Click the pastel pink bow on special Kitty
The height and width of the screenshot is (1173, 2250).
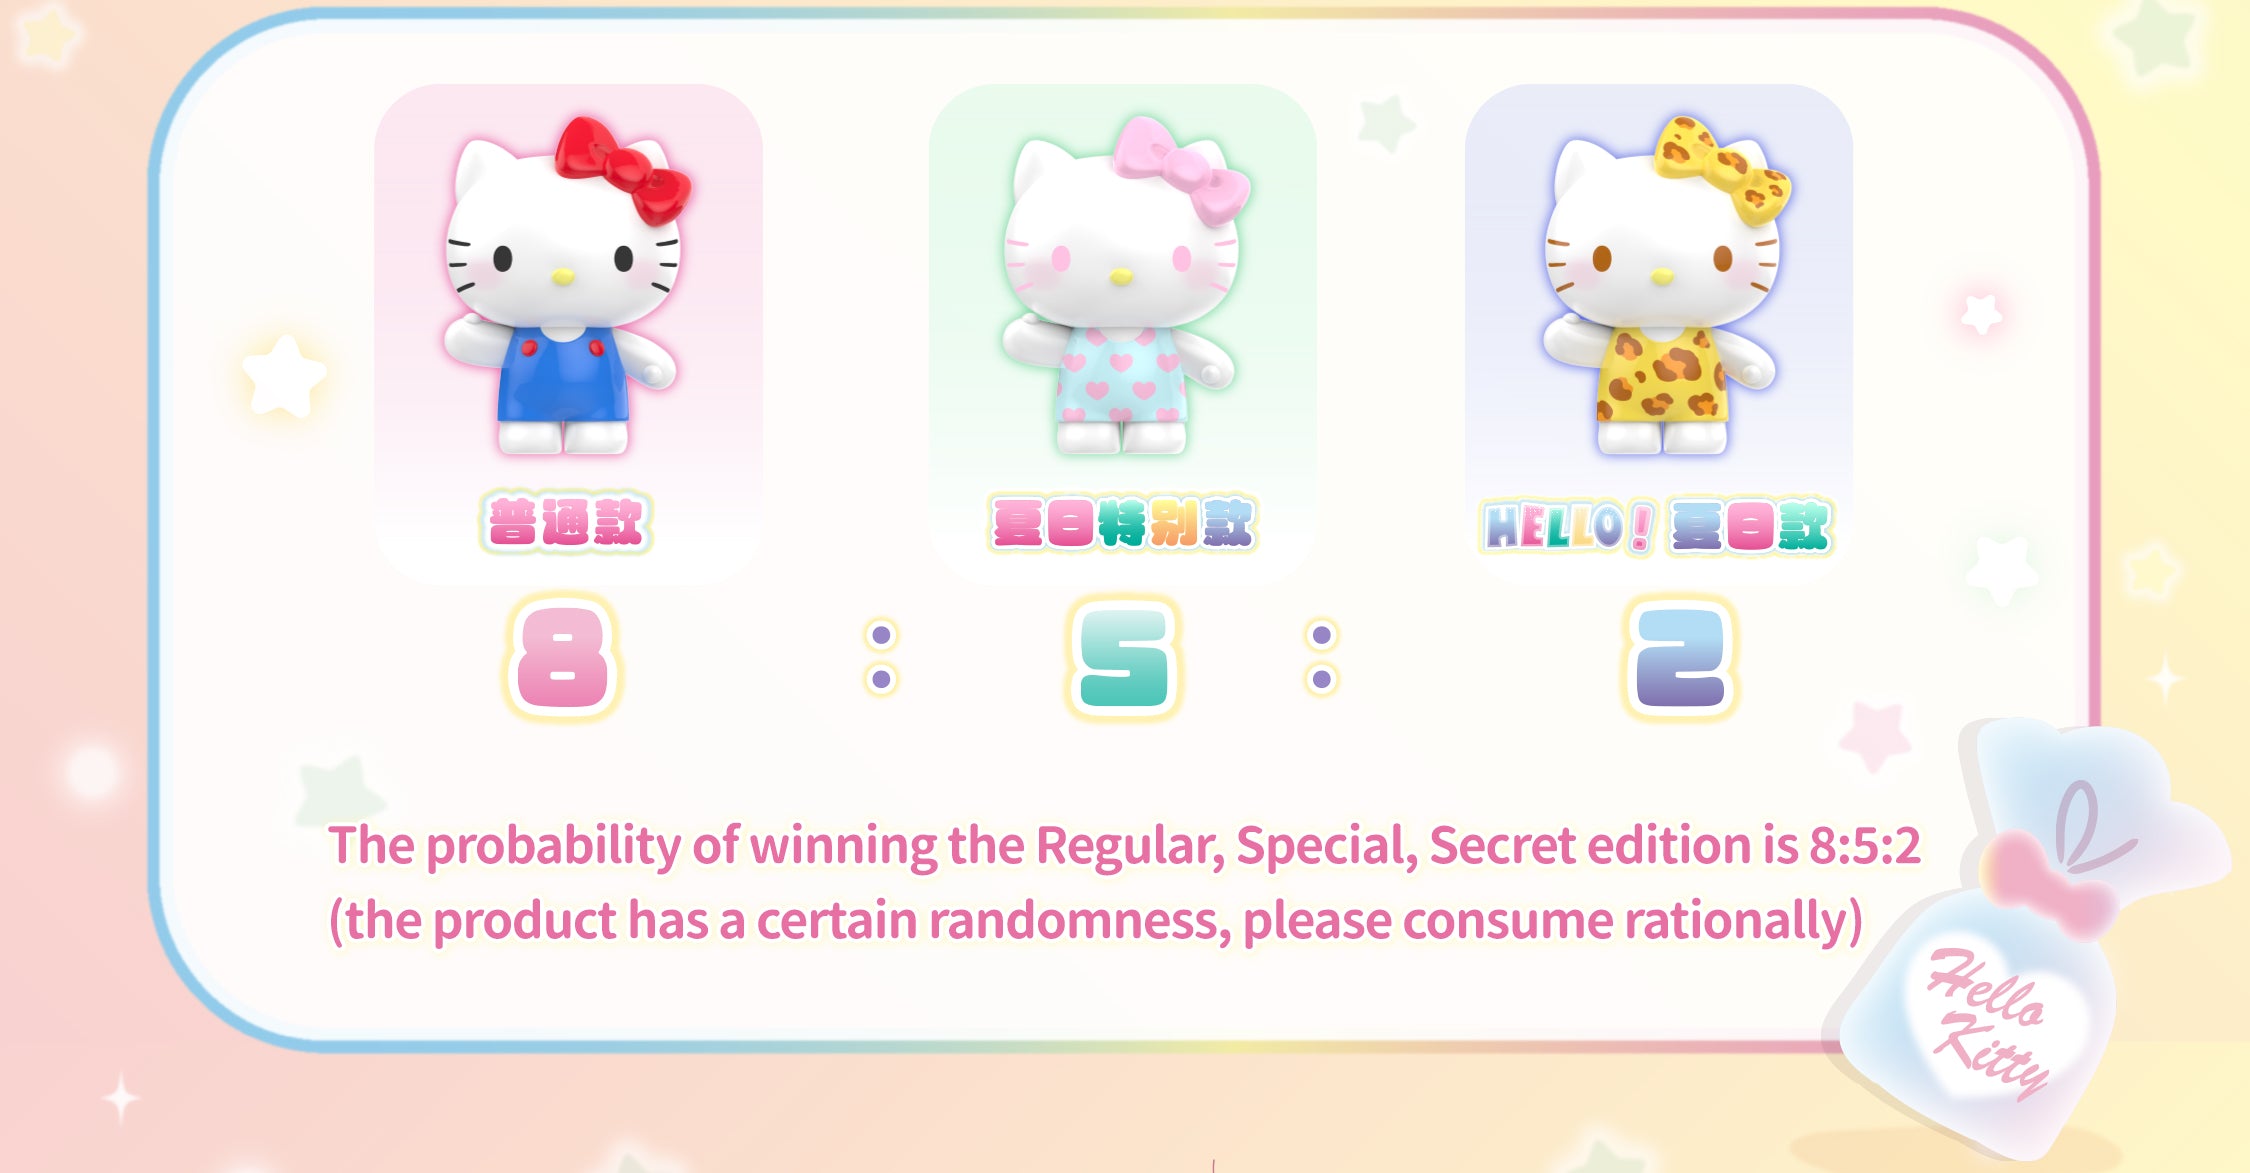[1181, 170]
